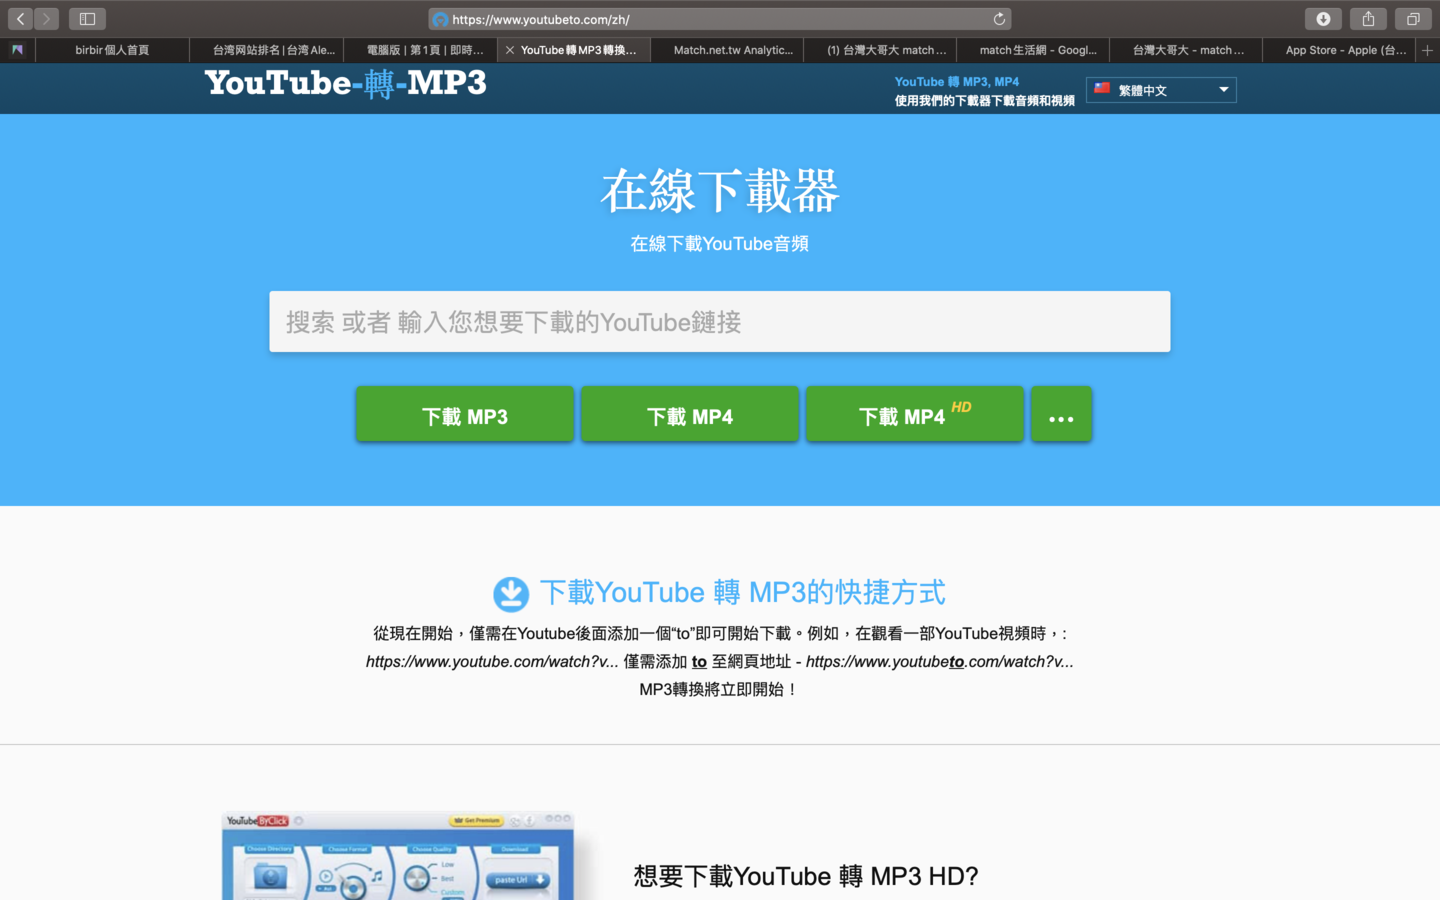Switch to the (1) 台灣大哥大 match tab
The image size is (1440, 900).
coord(880,50)
